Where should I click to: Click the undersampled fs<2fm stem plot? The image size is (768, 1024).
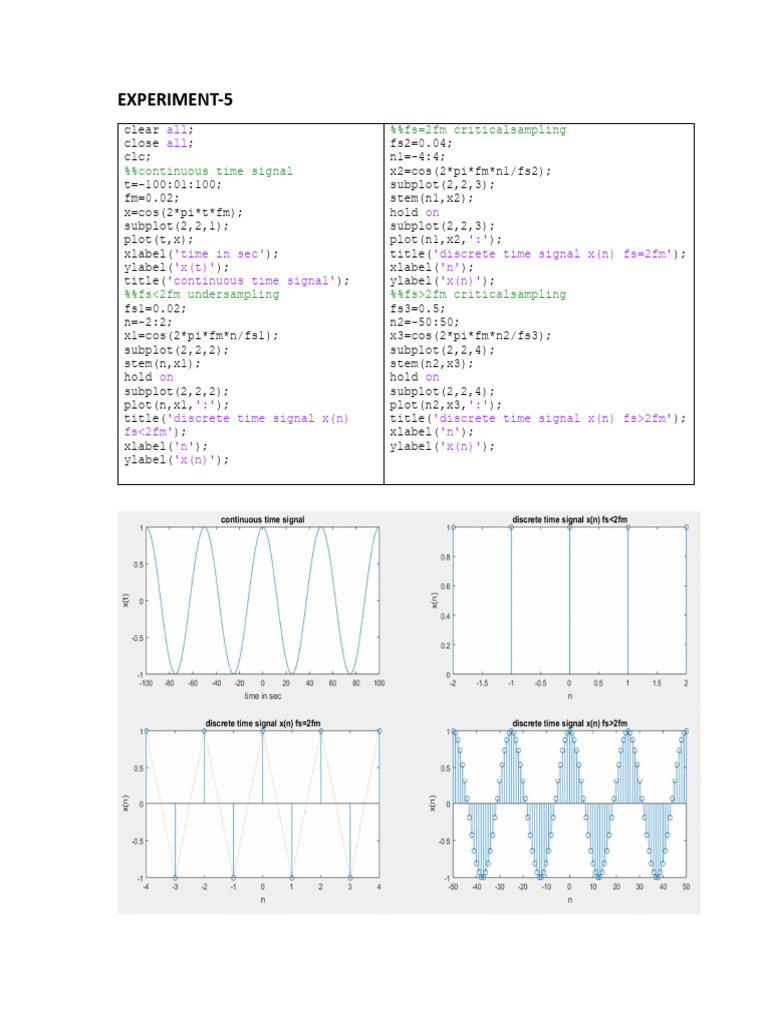[x=569, y=601]
